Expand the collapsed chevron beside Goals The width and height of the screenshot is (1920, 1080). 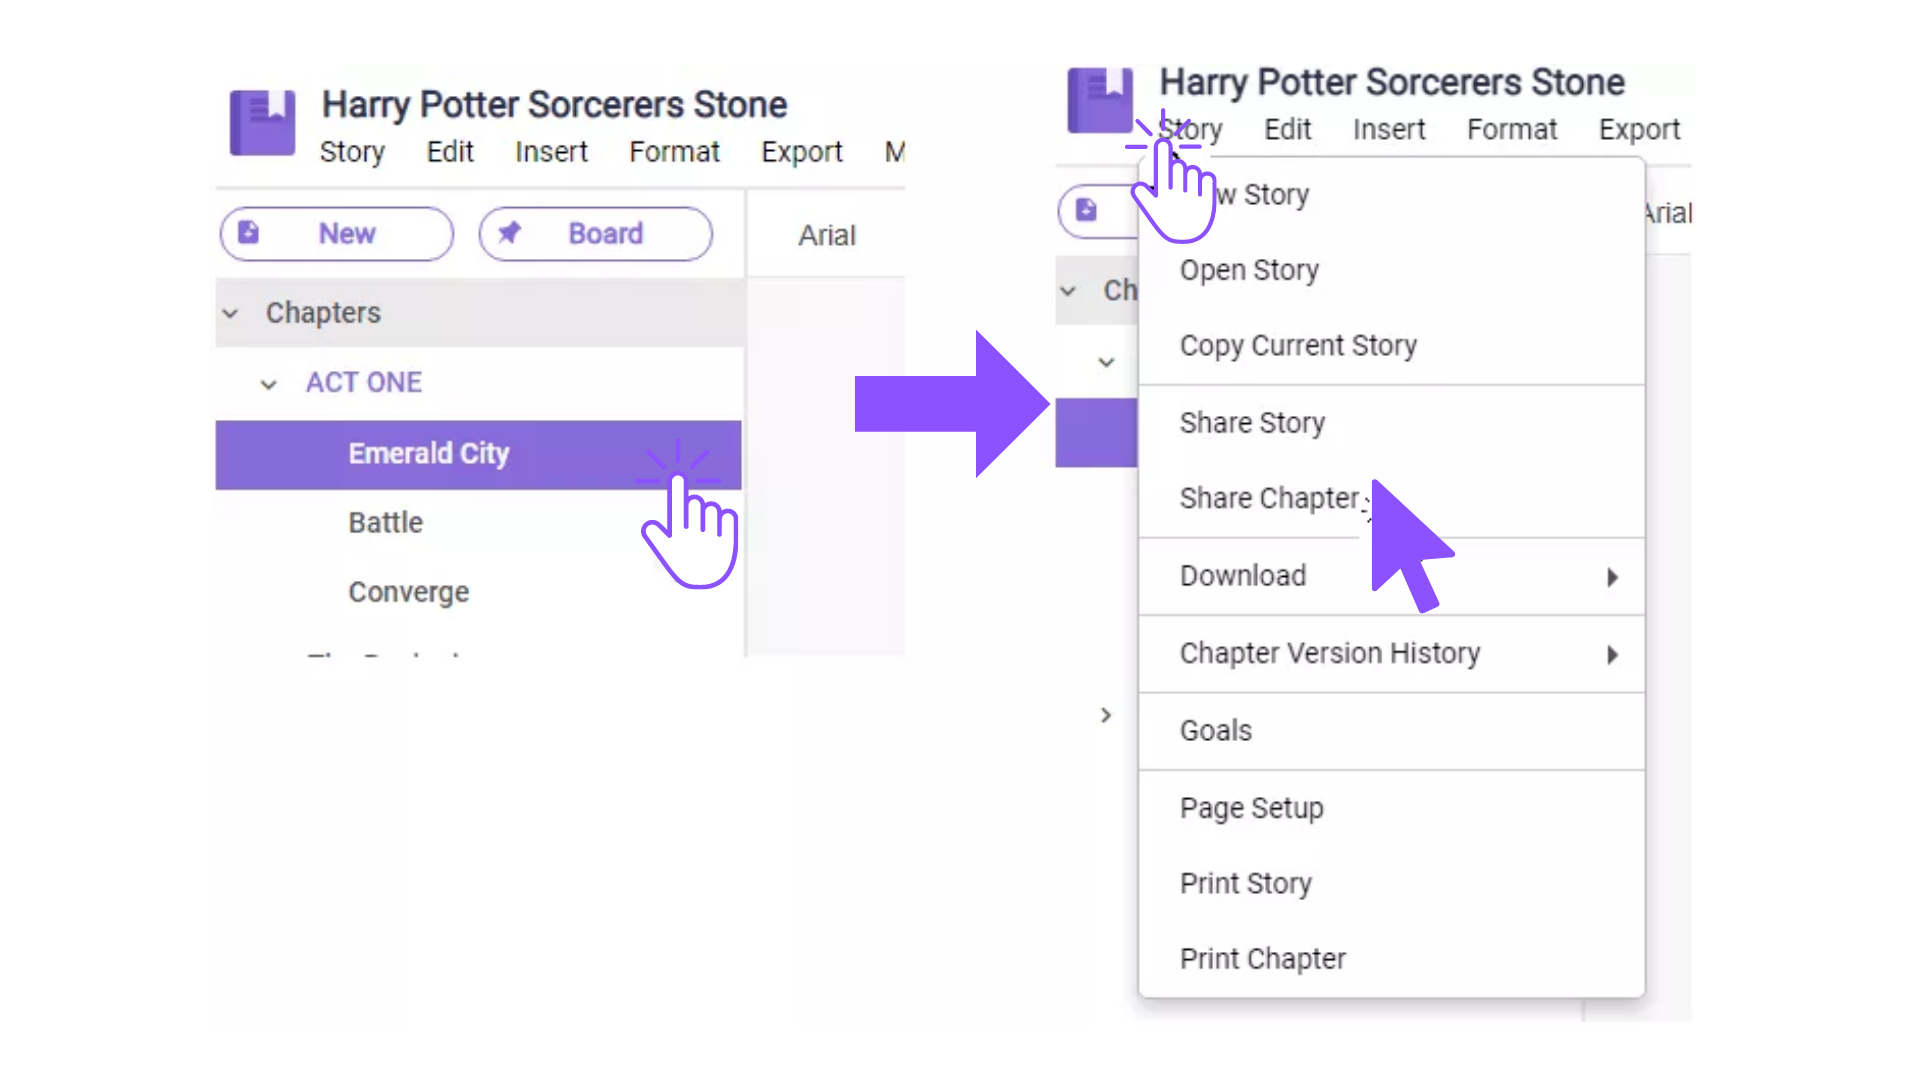click(1105, 715)
